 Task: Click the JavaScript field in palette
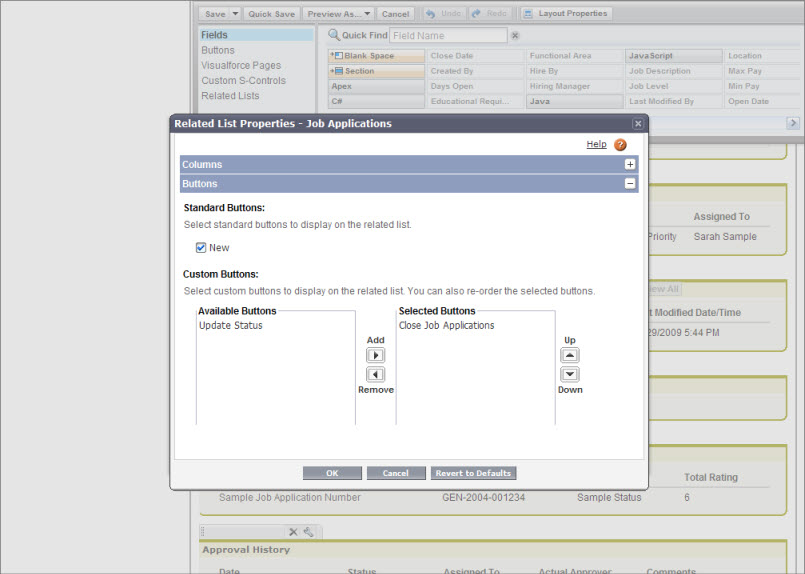pos(673,55)
